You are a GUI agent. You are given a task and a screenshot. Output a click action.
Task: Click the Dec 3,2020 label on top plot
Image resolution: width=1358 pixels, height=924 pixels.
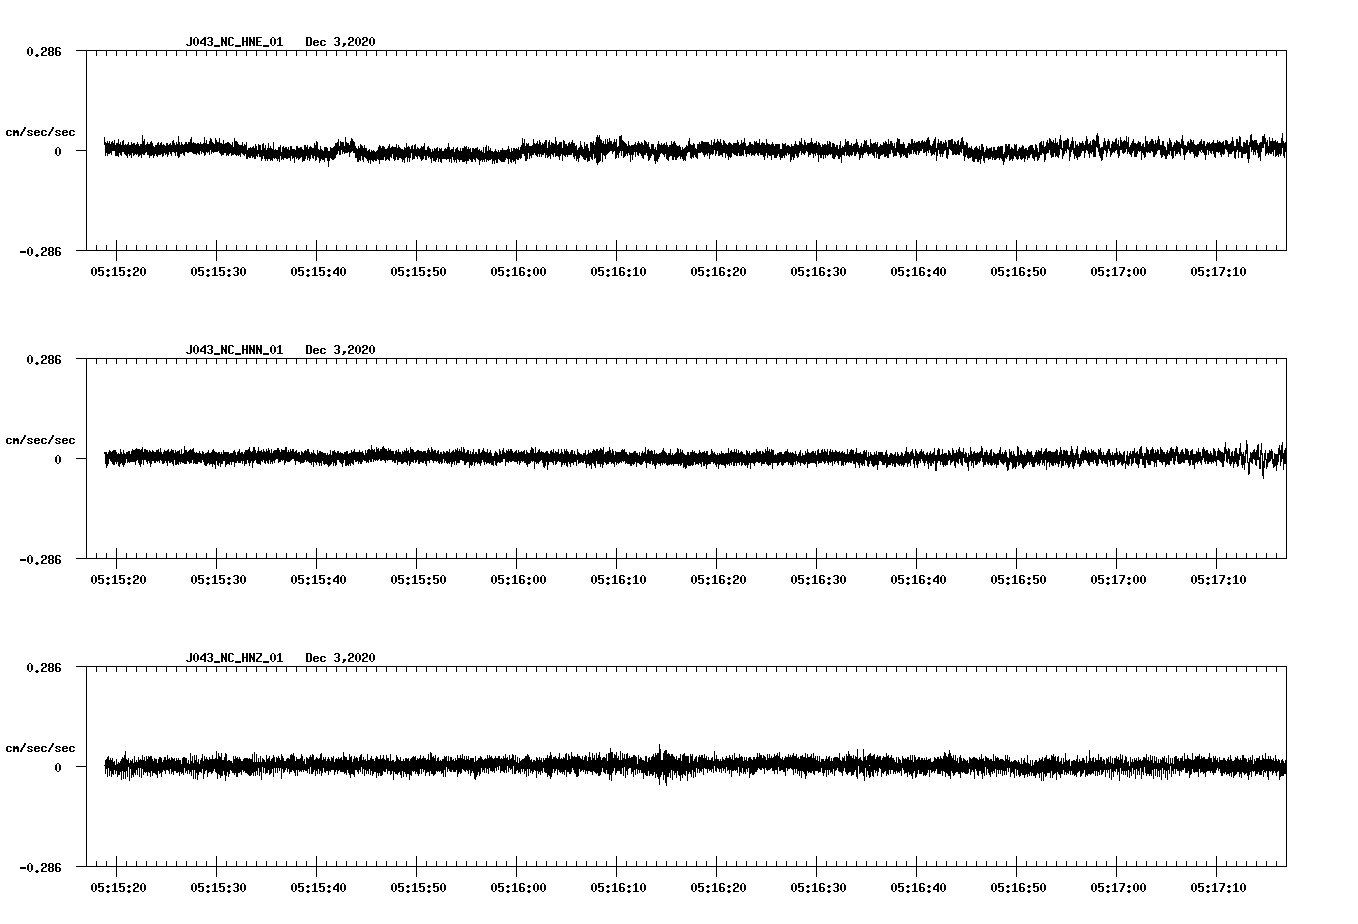[x=341, y=42]
